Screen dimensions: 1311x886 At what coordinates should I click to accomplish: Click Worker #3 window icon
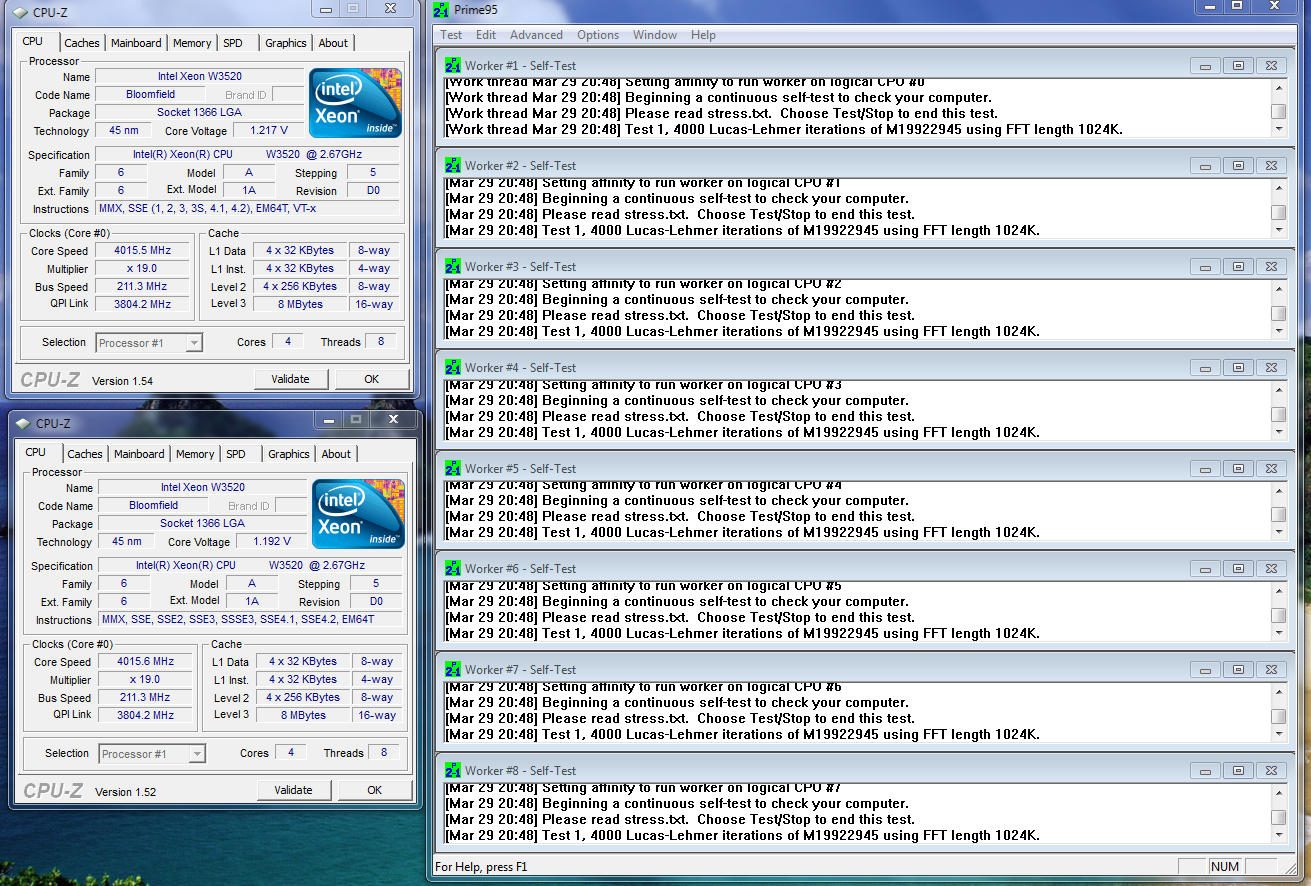pyautogui.click(x=453, y=267)
